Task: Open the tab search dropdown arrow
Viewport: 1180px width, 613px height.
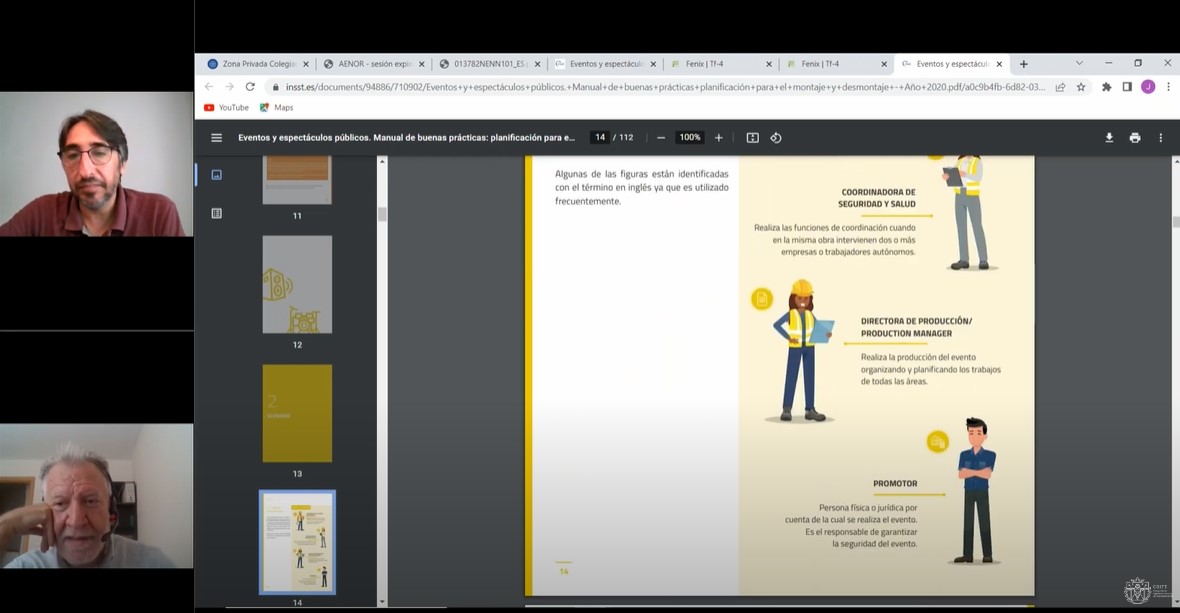Action: [1079, 63]
